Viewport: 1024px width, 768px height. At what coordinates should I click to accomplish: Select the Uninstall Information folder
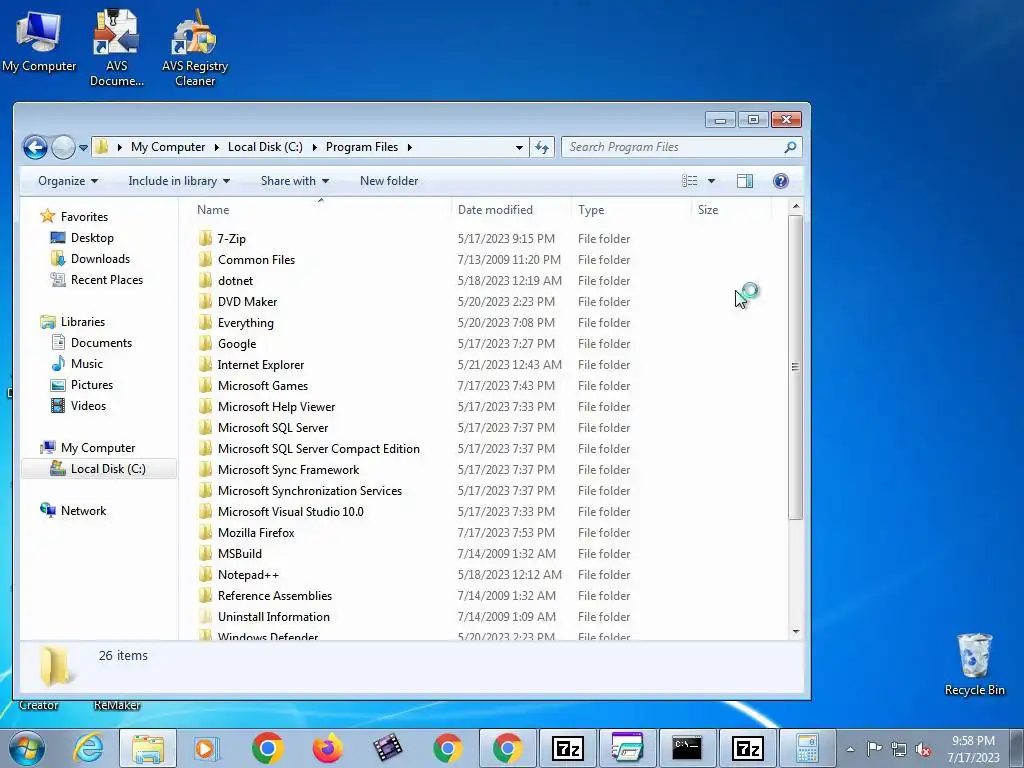(x=274, y=616)
